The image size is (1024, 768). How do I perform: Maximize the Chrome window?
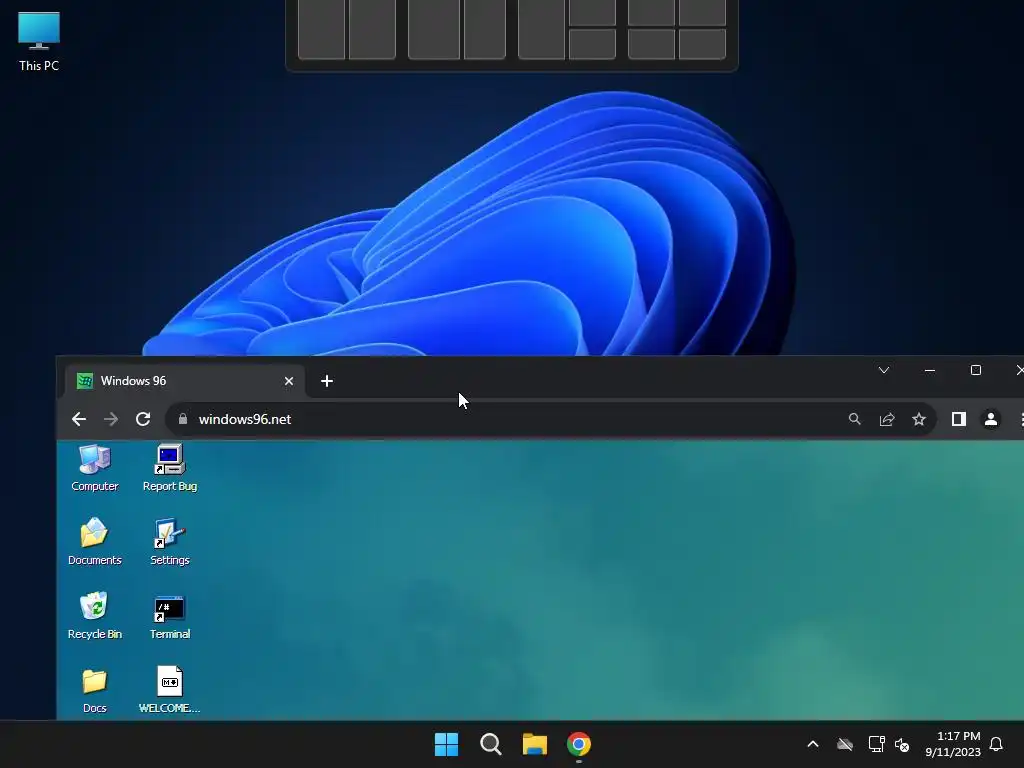tap(976, 370)
